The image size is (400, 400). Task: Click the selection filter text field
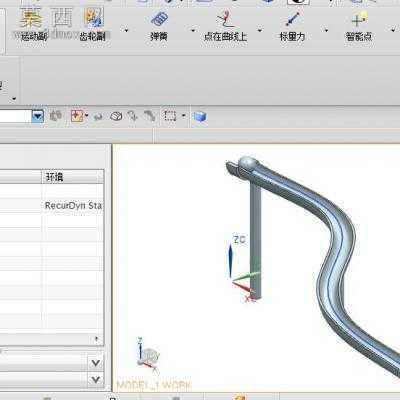16,116
